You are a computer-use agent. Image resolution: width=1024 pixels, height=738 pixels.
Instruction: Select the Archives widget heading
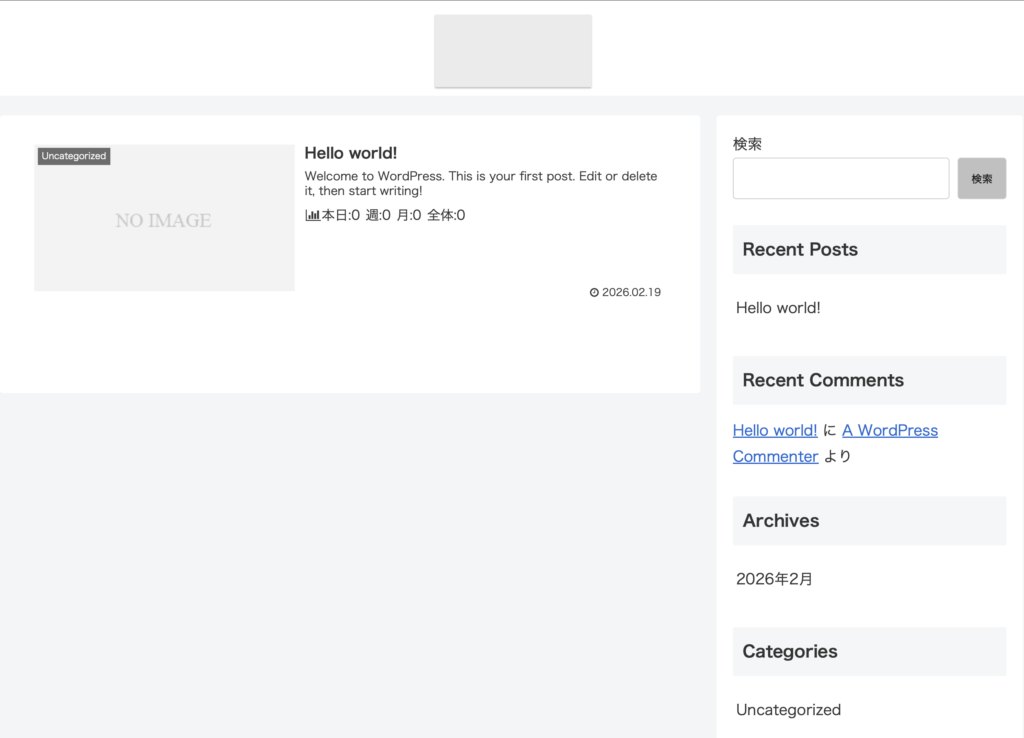point(780,520)
